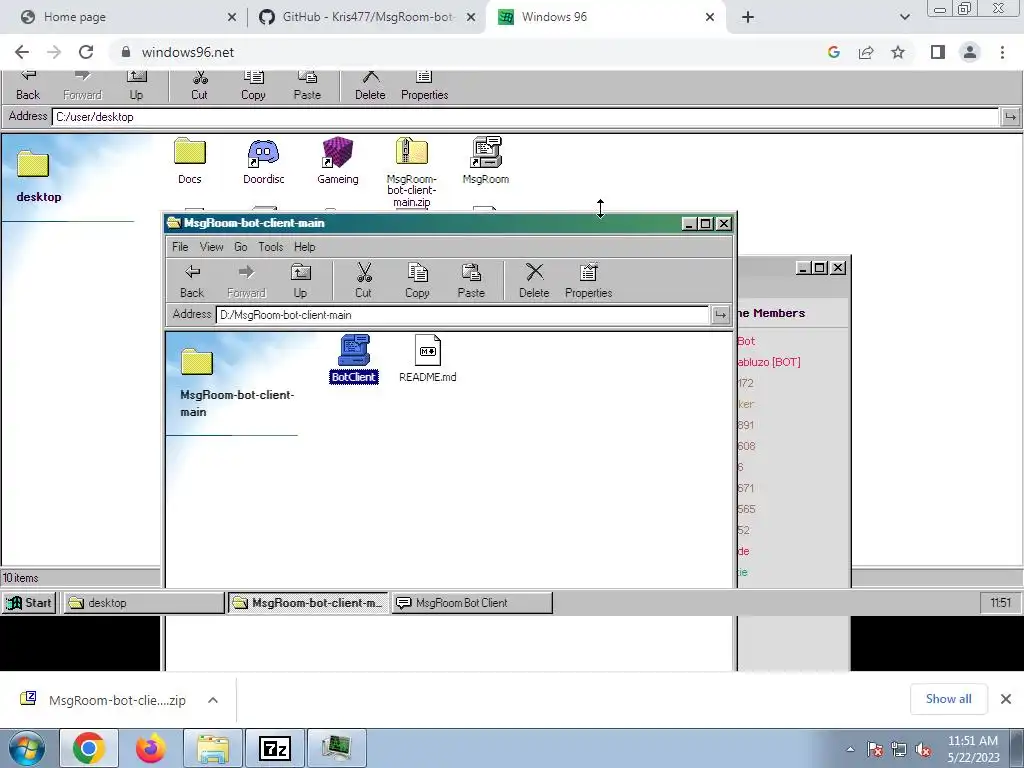Expand options for downloaded MsgRoom-bot-clie....zip
The image size is (1024, 768).
pos(213,700)
